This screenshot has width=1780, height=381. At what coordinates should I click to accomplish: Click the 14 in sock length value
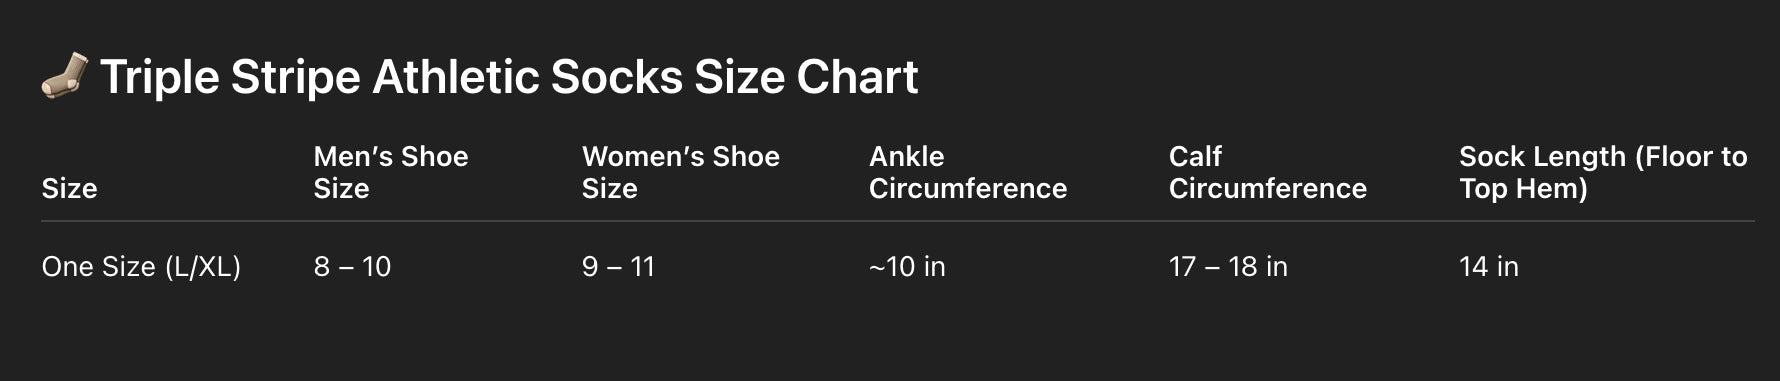pyautogui.click(x=1489, y=267)
